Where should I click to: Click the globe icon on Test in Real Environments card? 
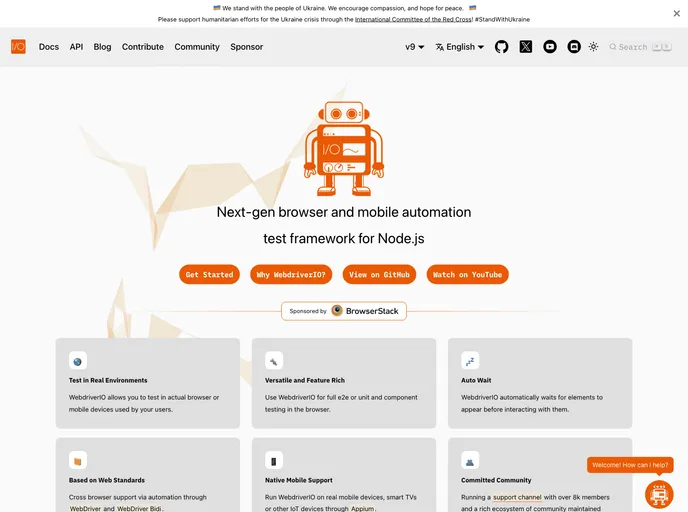tap(78, 362)
